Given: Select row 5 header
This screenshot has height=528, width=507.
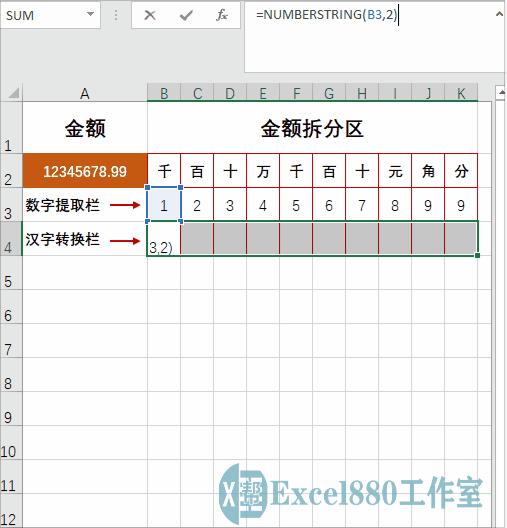Looking at the screenshot, I should [11, 273].
